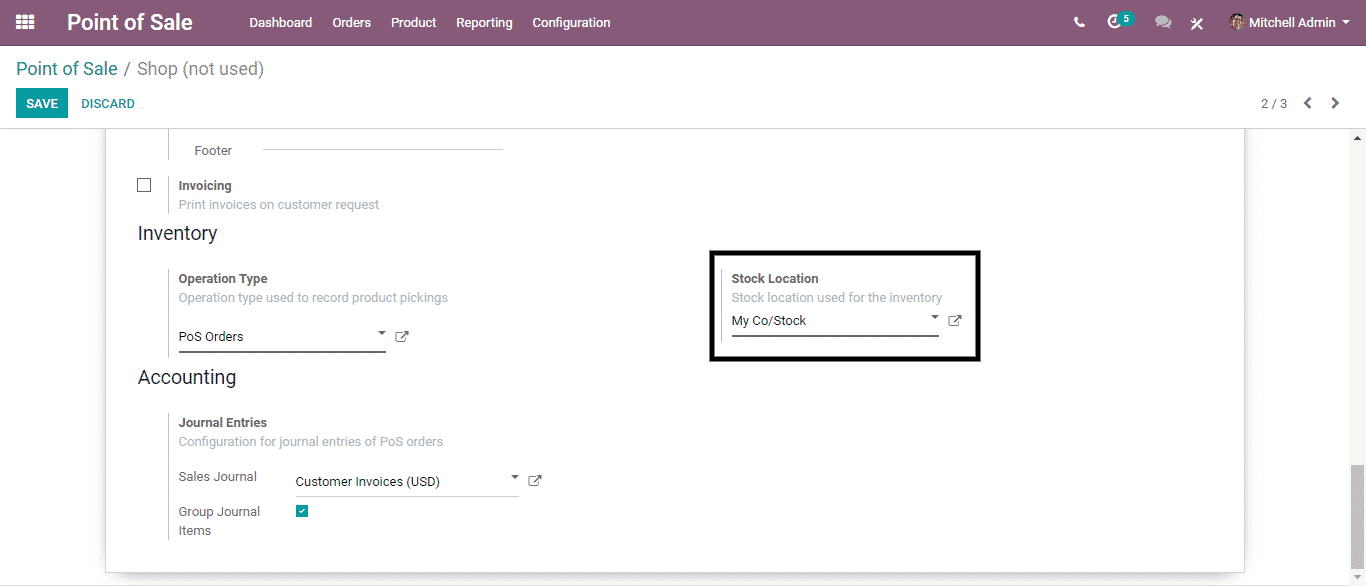Viewport: 1366px width, 586px height.
Task: Open the Configuration menu
Action: [571, 22]
